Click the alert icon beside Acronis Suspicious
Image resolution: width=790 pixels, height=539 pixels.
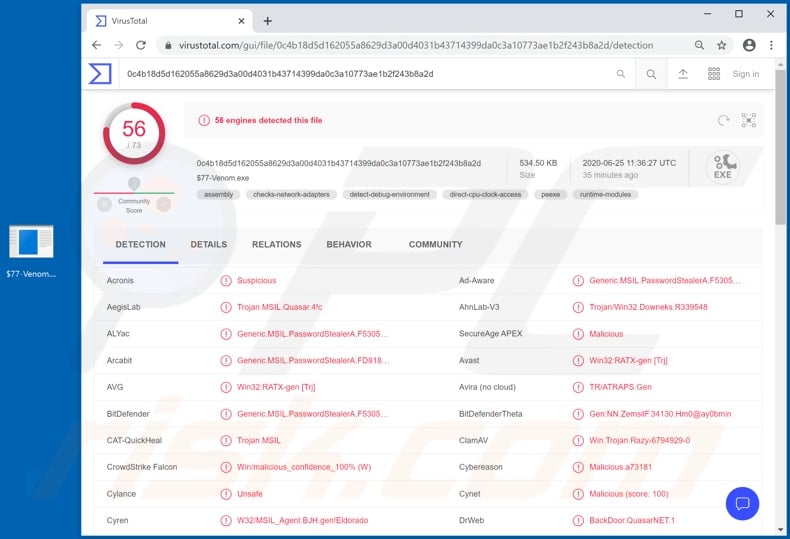coord(226,281)
